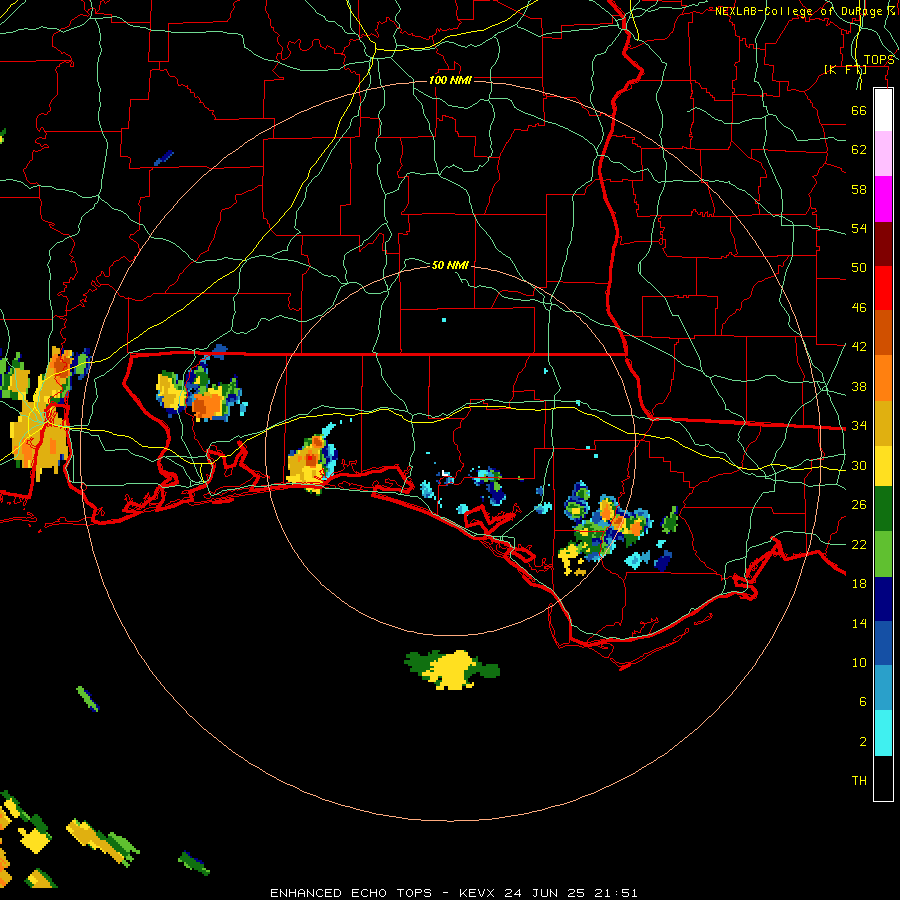Image resolution: width=900 pixels, height=900 pixels.
Task: Click the 'TH' threshold legend label
Action: coord(859,781)
